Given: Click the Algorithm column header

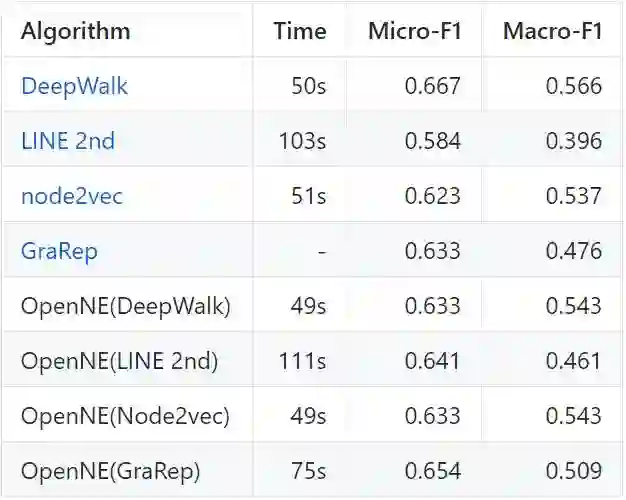Looking at the screenshot, I should (x=75, y=31).
